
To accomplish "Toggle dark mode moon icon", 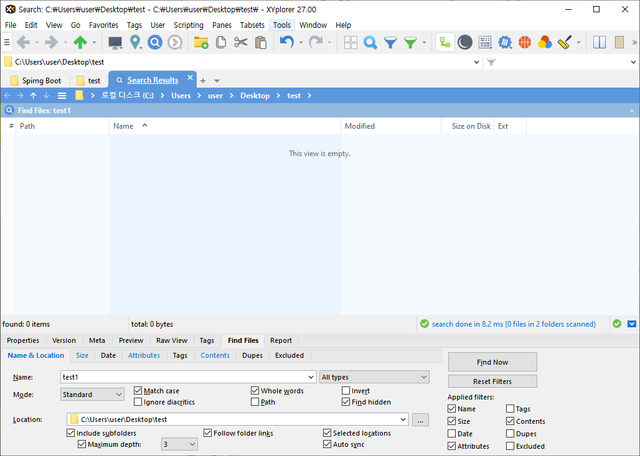I will point(464,42).
